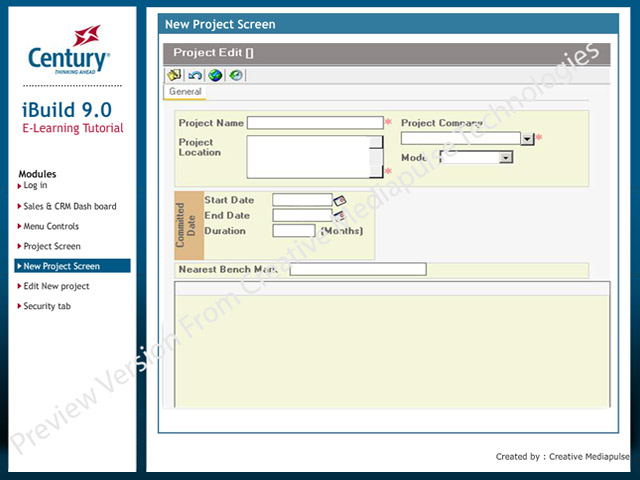This screenshot has width=640, height=480.
Task: Click the Project Location scrollbar
Action: pyautogui.click(x=376, y=156)
